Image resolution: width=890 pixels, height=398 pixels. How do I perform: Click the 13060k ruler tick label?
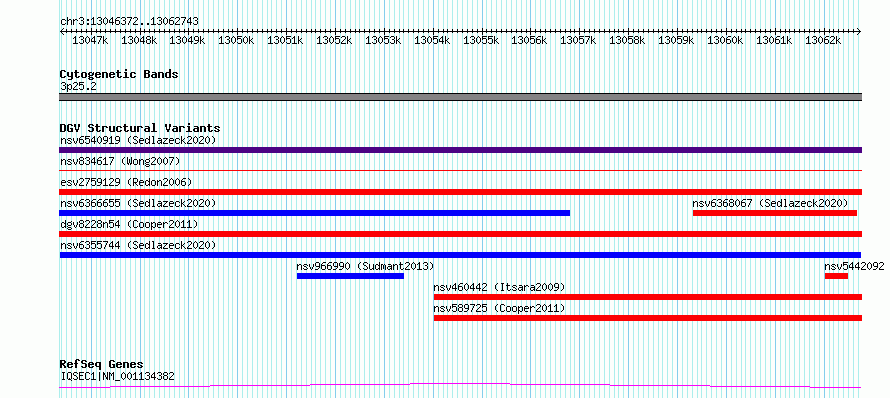(725, 40)
